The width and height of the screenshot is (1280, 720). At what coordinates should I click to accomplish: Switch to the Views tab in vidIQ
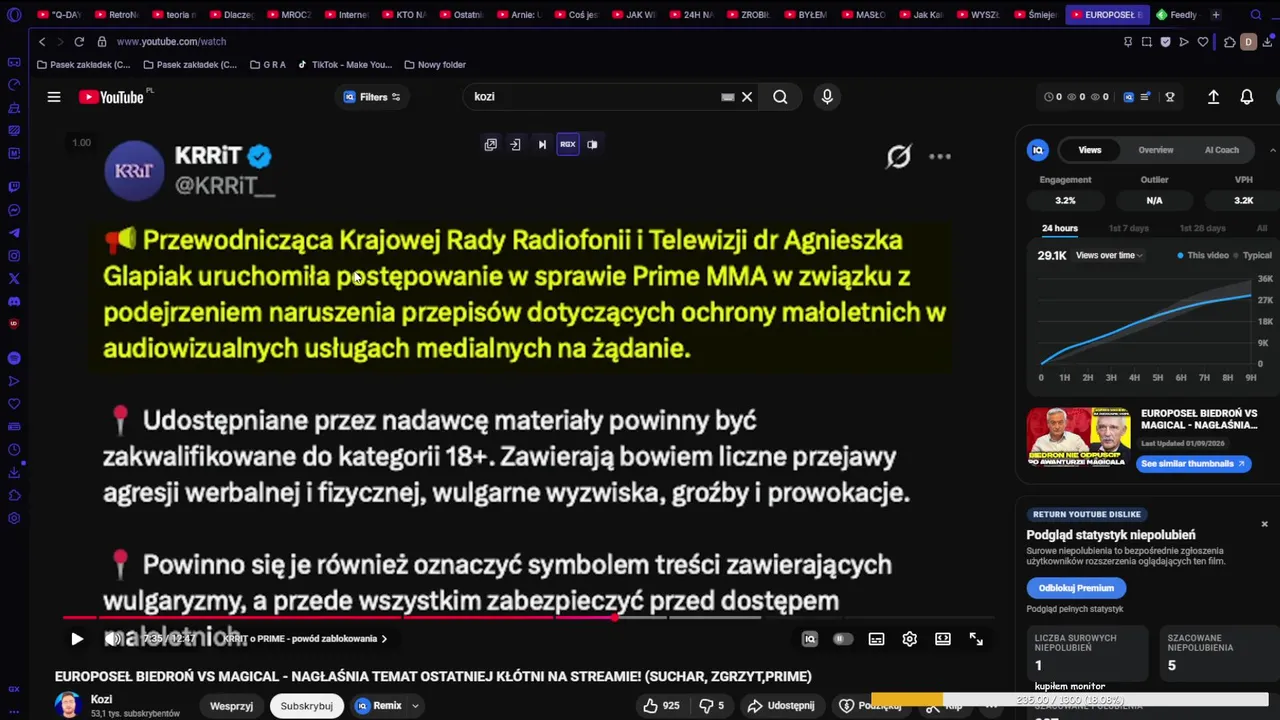1090,150
